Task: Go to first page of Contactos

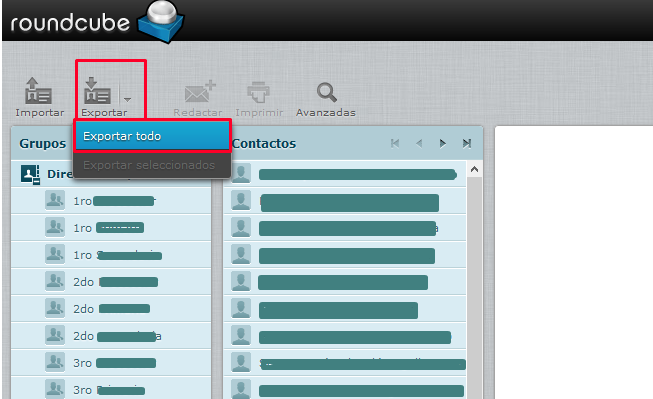Action: pyautogui.click(x=395, y=144)
